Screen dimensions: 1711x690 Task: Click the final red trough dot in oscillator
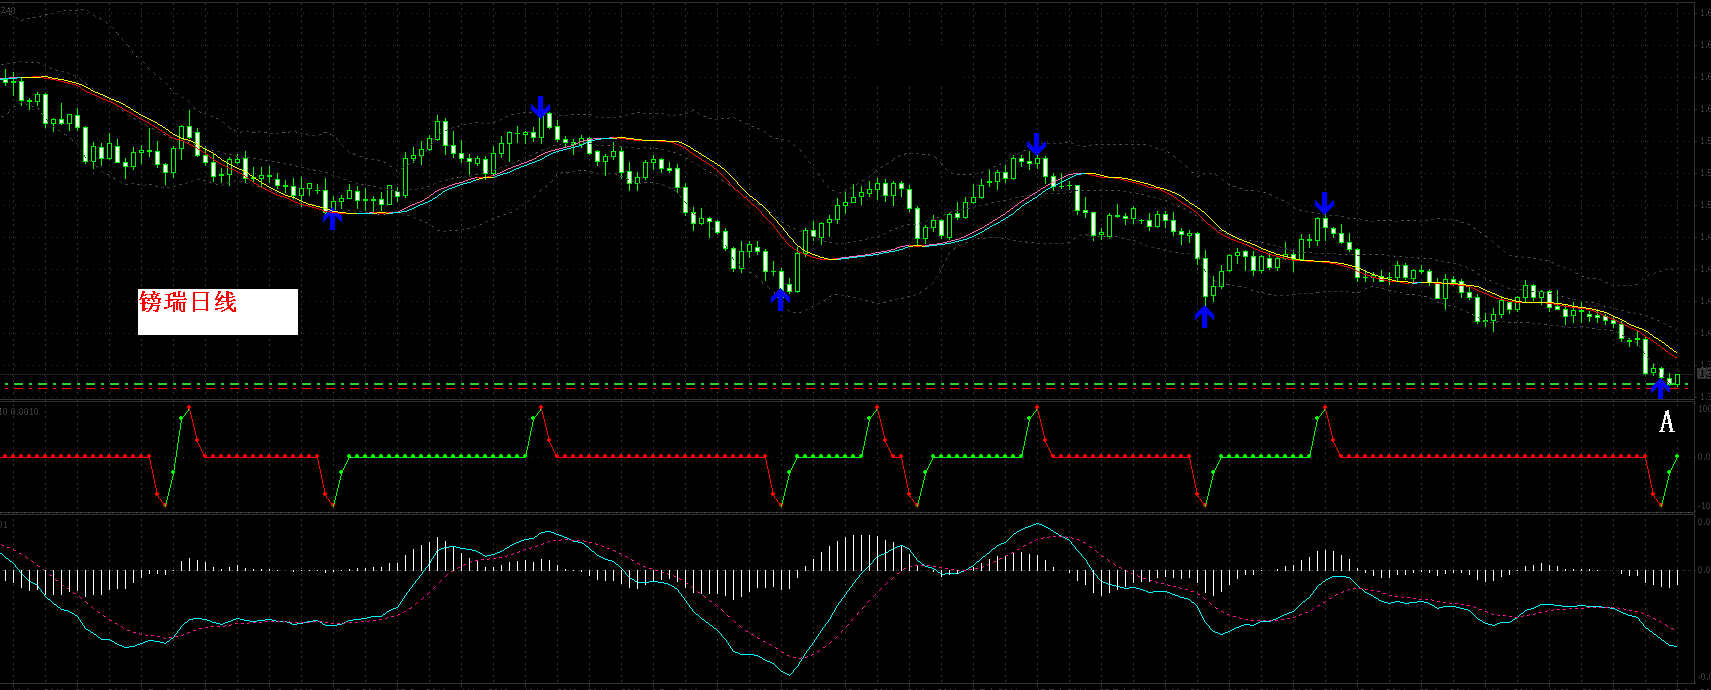click(x=1661, y=506)
